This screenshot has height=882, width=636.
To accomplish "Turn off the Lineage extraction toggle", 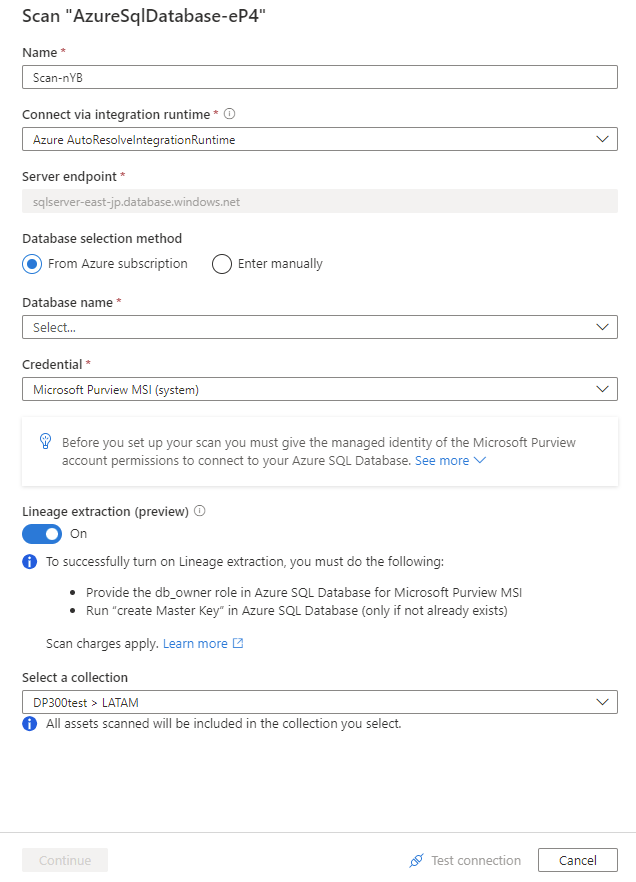I will click(41, 533).
